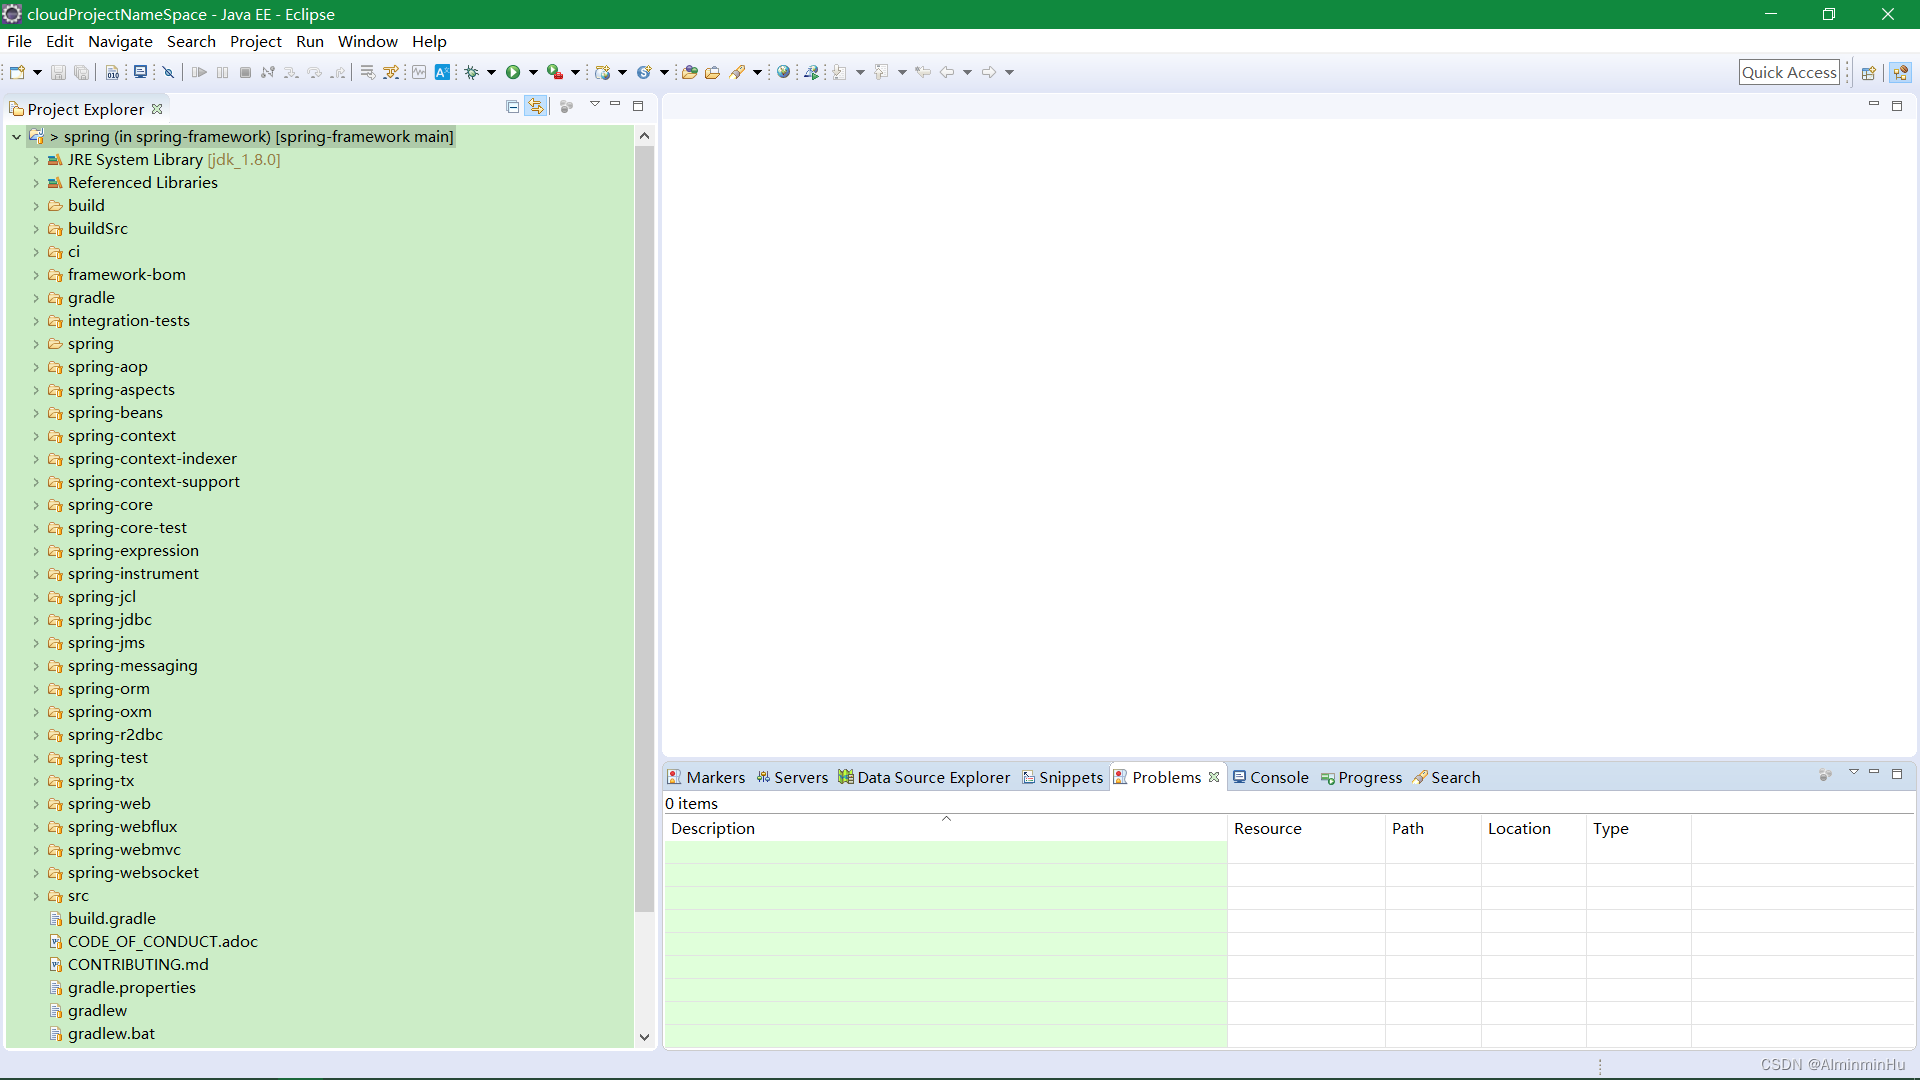Open the Debug configurations dropdown arrow
1920x1080 pixels.
(x=491, y=72)
